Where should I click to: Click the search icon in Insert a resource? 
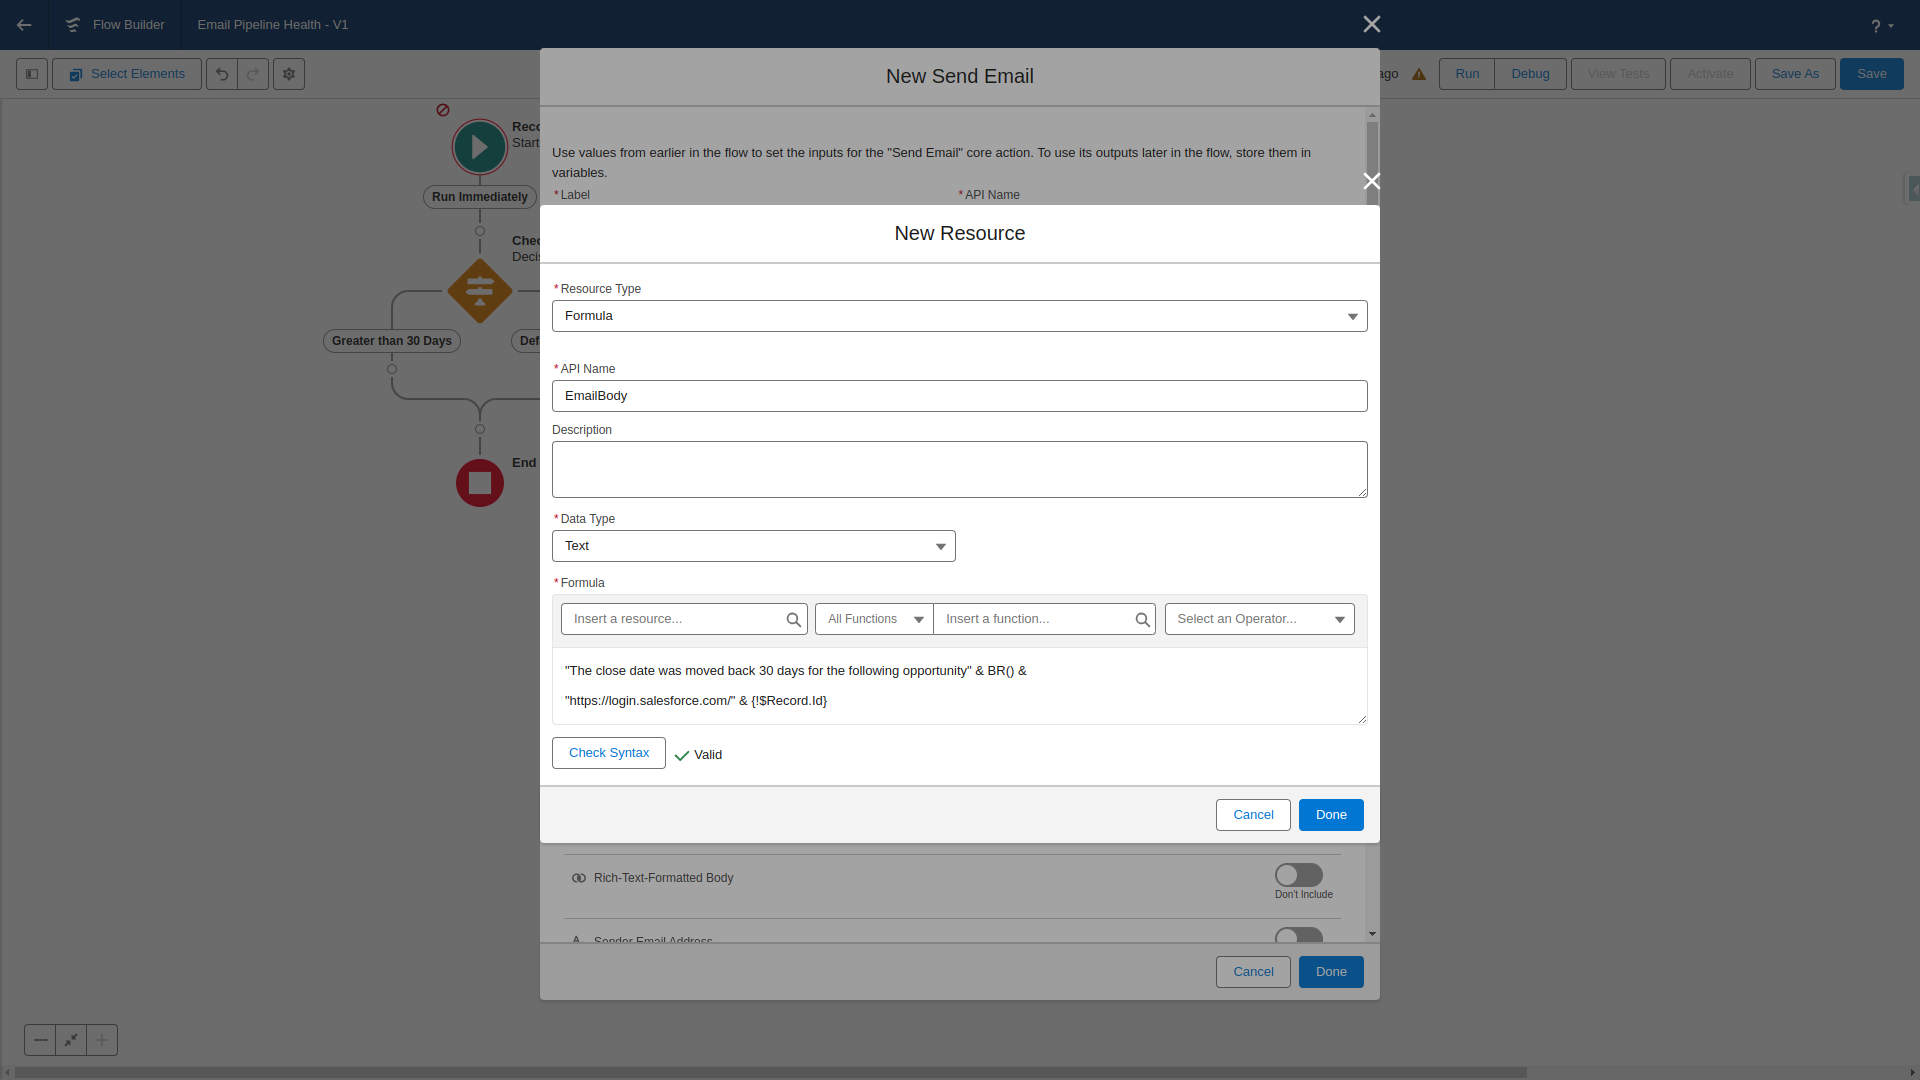point(793,620)
